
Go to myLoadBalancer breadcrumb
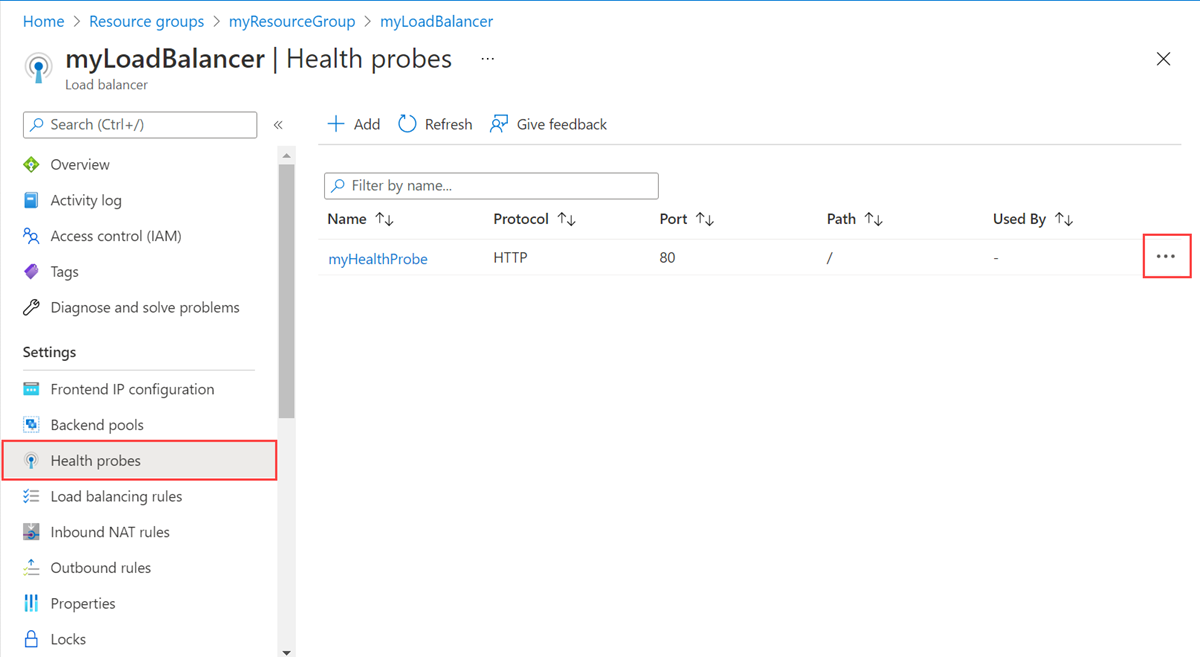437,21
